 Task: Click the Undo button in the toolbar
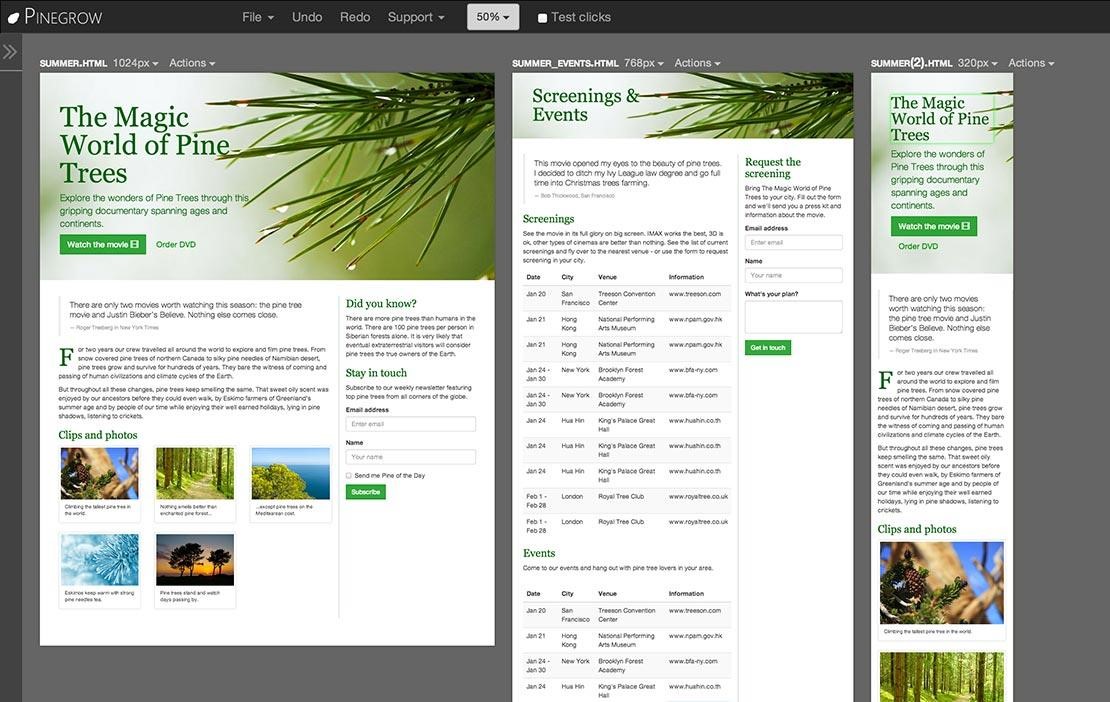point(306,16)
